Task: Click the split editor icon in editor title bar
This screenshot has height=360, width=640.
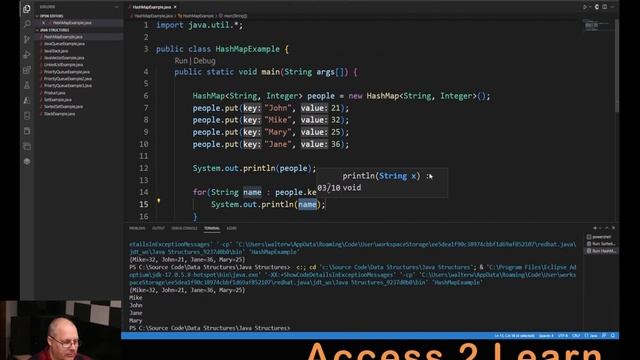Action: point(604,7)
